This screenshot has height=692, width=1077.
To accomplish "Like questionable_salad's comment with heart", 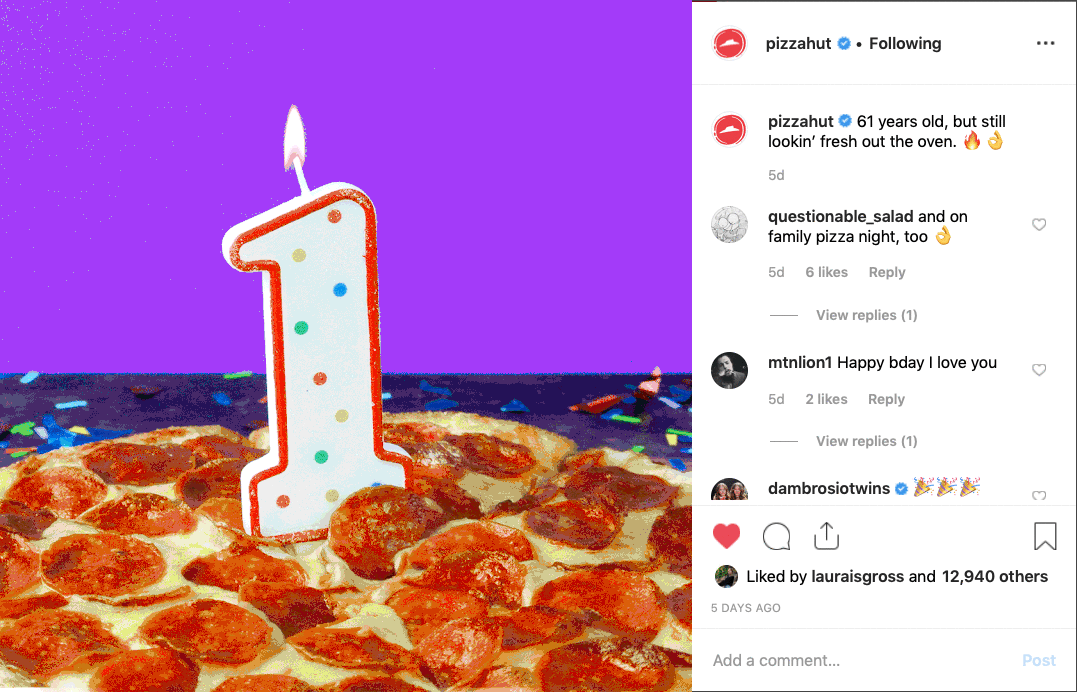I will point(1039,225).
